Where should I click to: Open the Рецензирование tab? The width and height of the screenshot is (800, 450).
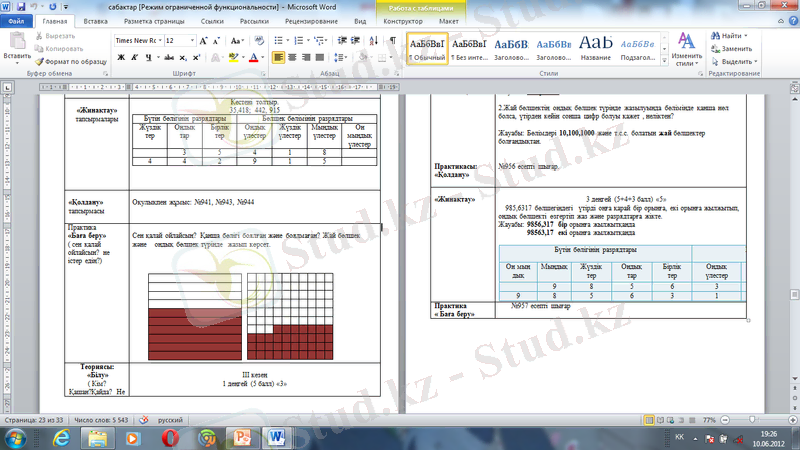pos(312,20)
